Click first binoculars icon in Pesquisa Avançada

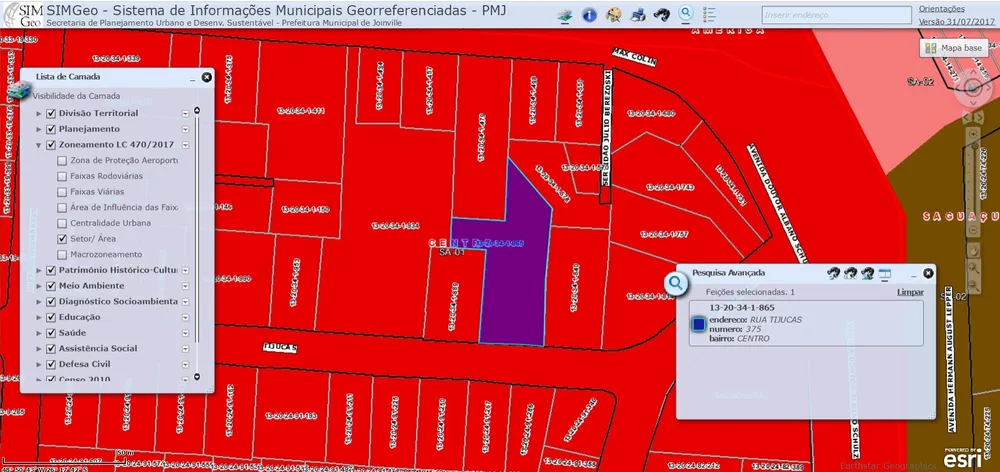coord(833,274)
